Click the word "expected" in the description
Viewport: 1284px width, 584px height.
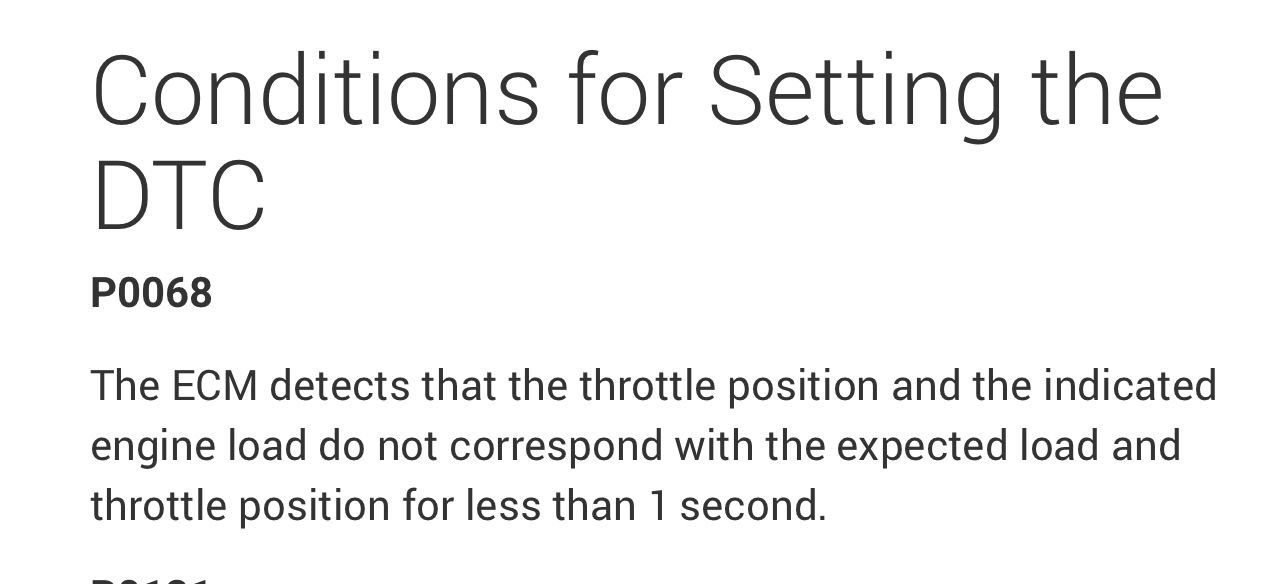pos(922,446)
